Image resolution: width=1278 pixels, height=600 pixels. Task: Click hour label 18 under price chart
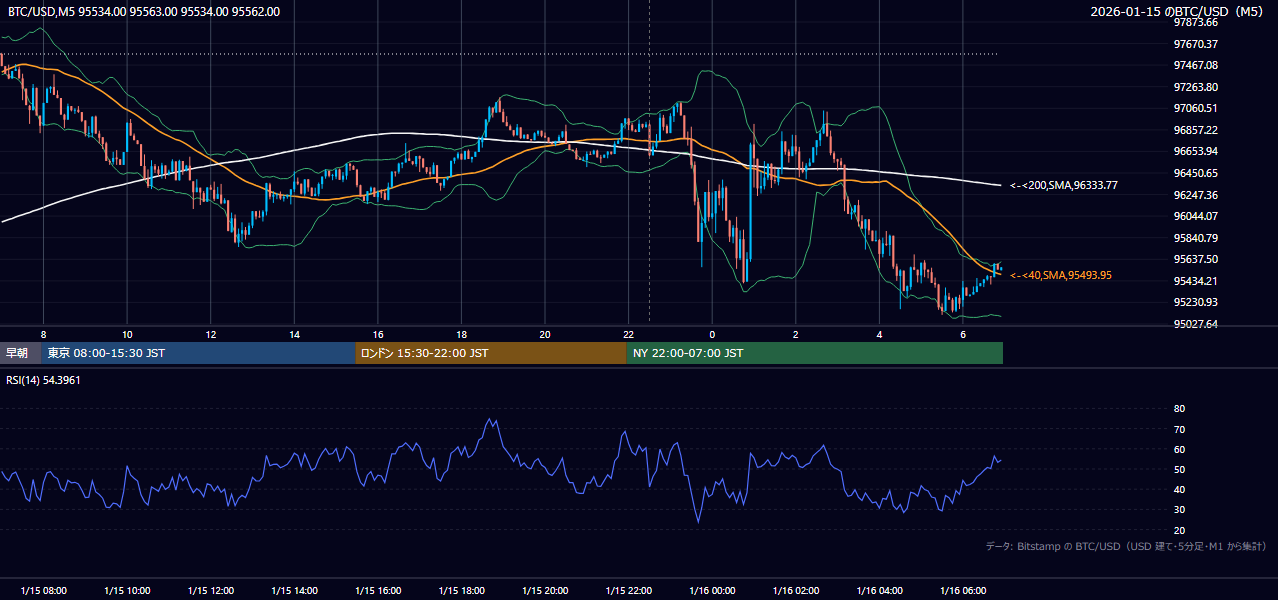click(461, 334)
